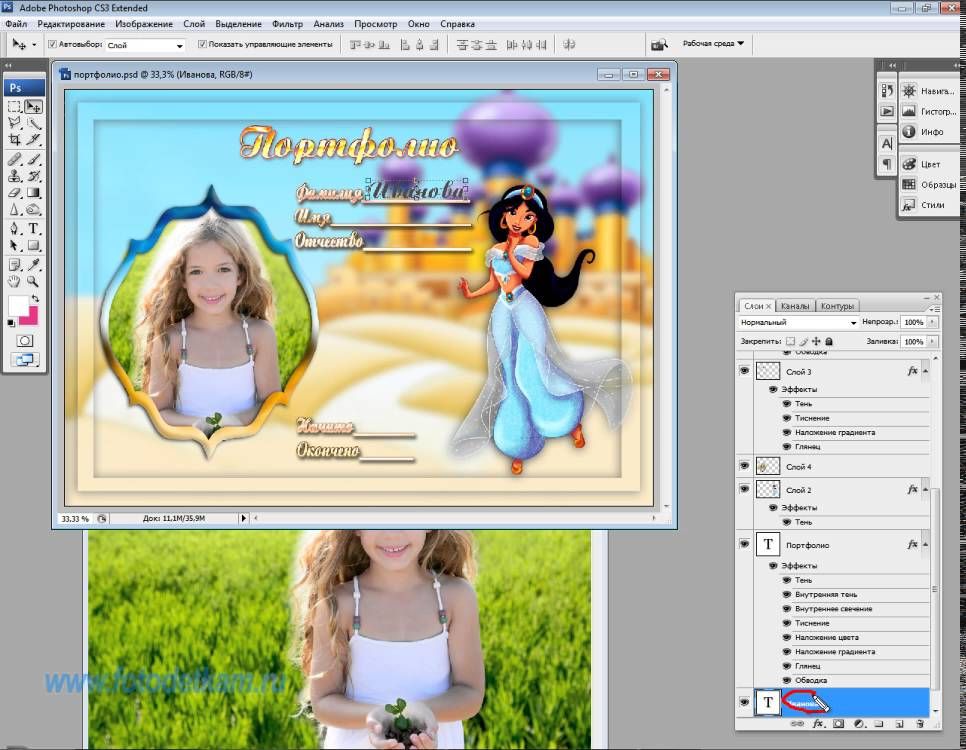The width and height of the screenshot is (966, 750).
Task: Open the Гистограмма panel
Action: click(x=929, y=112)
